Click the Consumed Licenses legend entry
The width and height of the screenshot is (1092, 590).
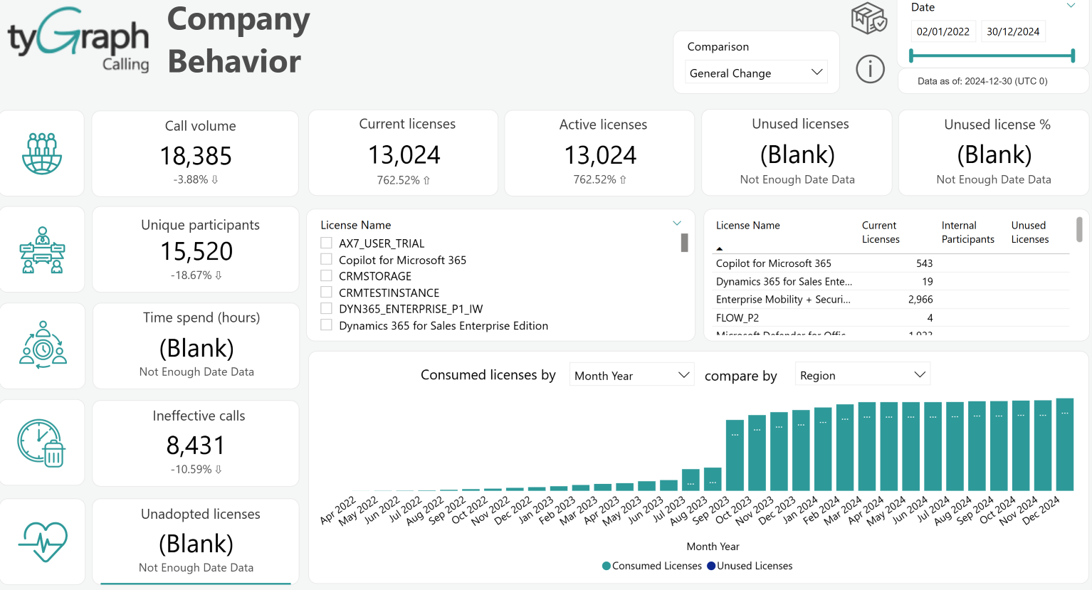[x=652, y=566]
